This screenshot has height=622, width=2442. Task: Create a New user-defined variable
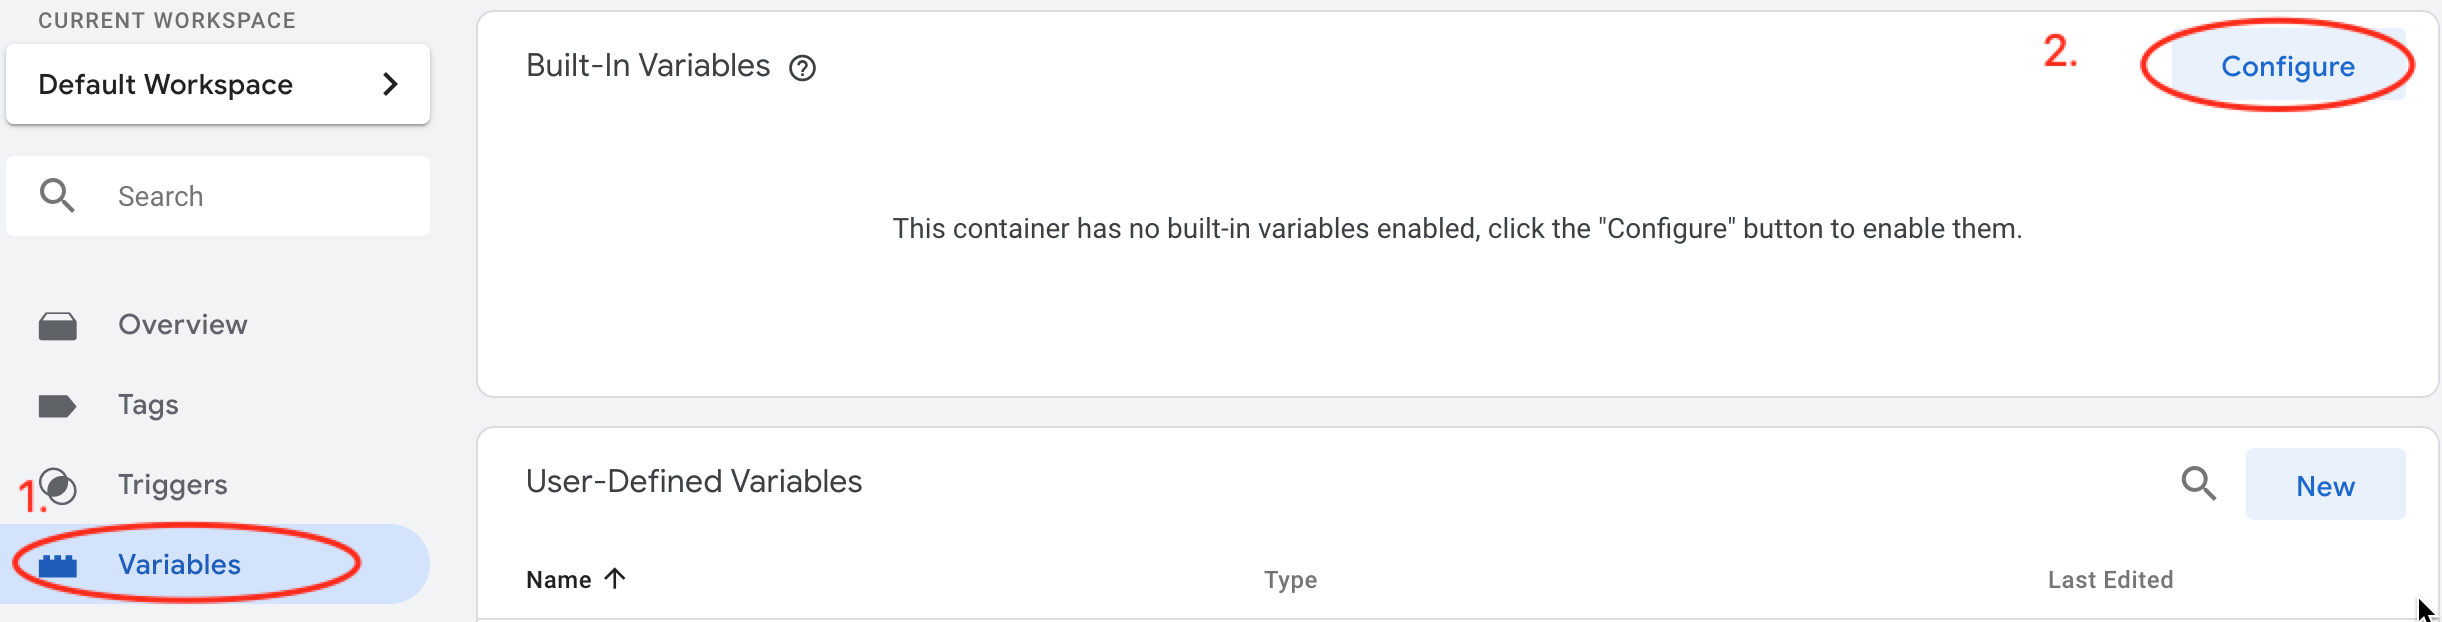[2325, 485]
